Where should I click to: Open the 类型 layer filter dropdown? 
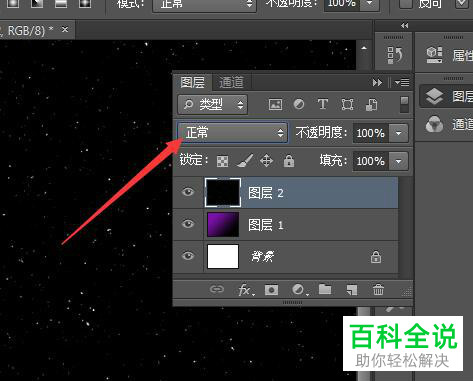(x=213, y=105)
